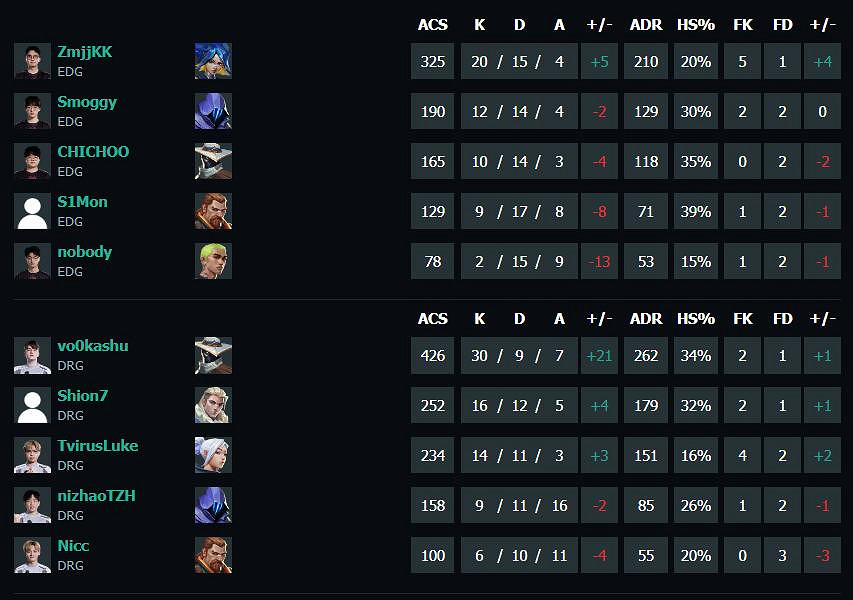Viewport: 853px width, 600px height.
Task: Open Breach's agent icon next to Nicc
Action: pos(213,554)
